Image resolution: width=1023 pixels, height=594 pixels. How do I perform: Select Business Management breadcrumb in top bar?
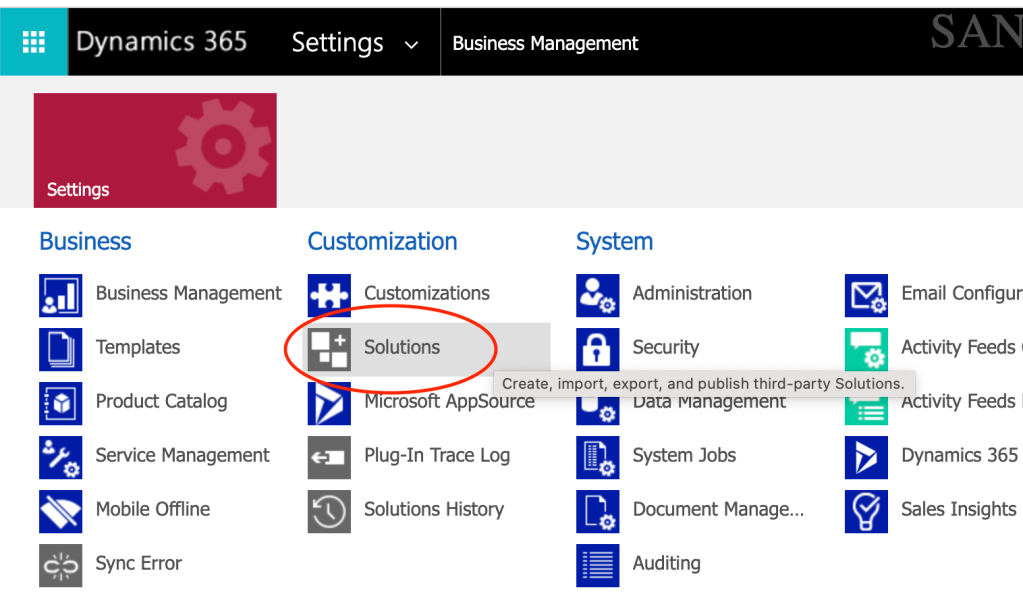[x=545, y=44]
